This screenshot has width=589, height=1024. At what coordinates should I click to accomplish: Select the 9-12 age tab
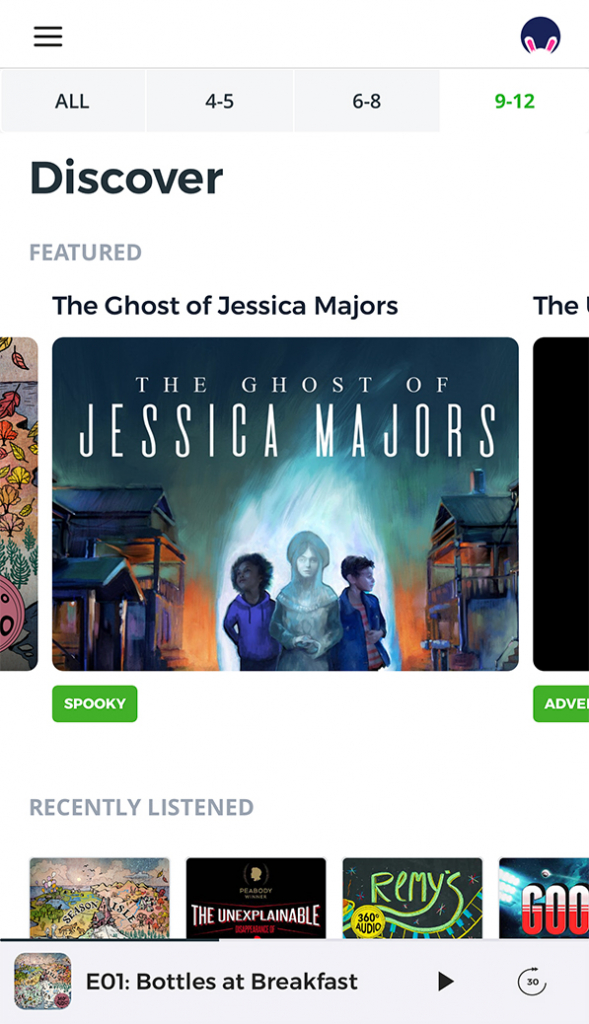pyautogui.click(x=515, y=101)
